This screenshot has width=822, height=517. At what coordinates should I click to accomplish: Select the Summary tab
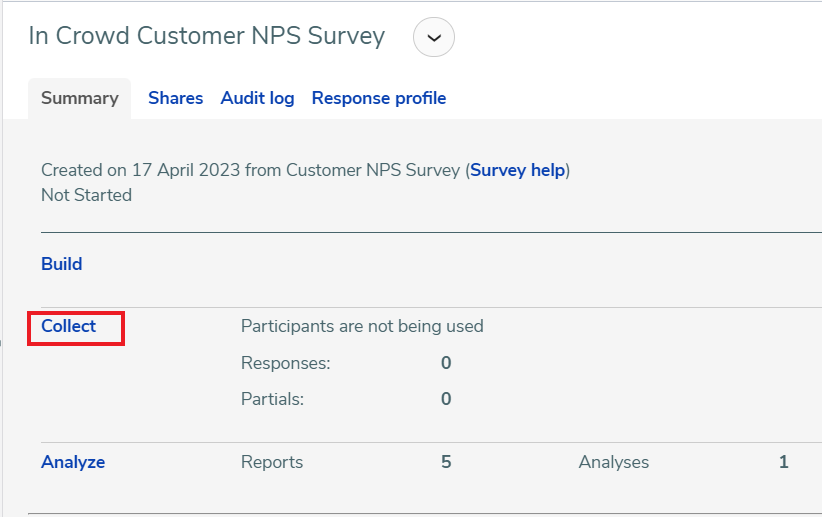(80, 99)
